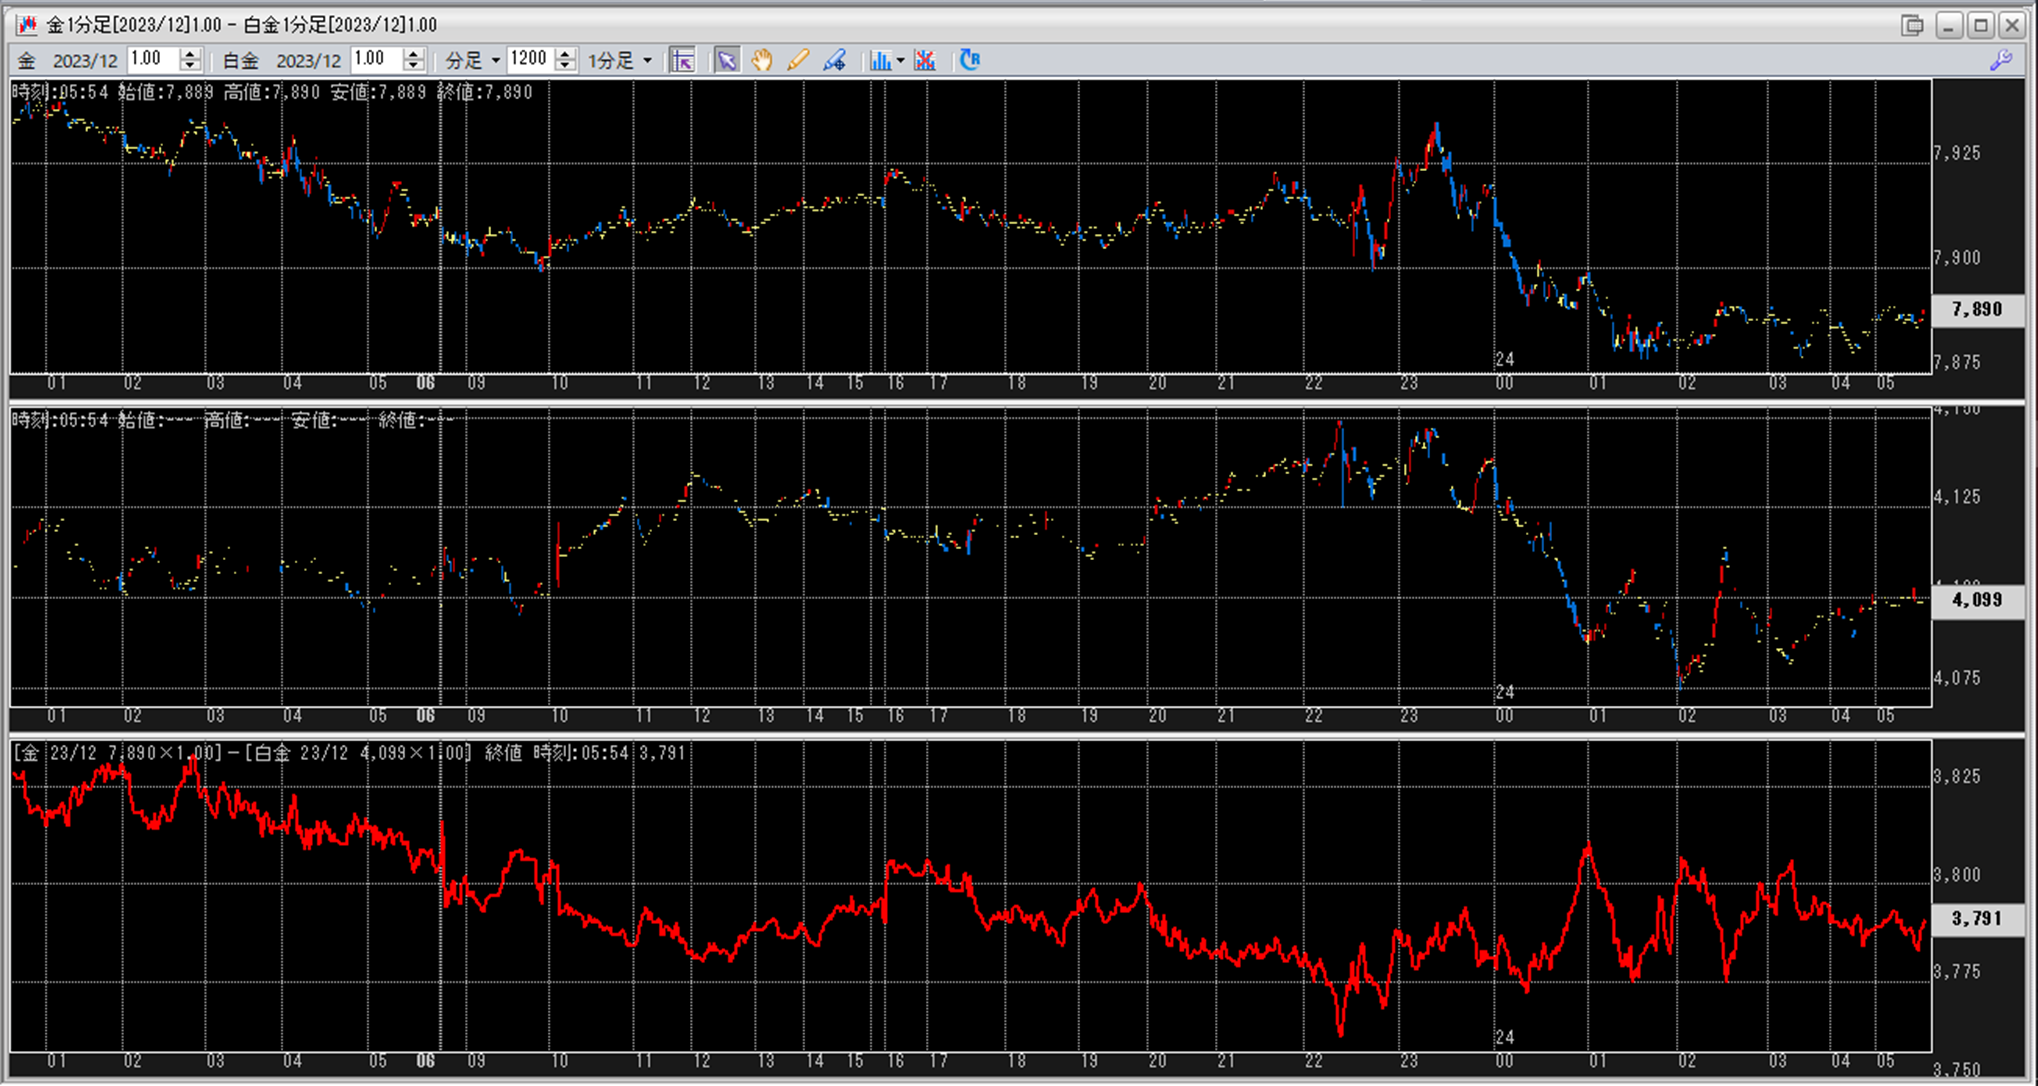Click the delete indicators icon
The image size is (2038, 1086).
925,60
